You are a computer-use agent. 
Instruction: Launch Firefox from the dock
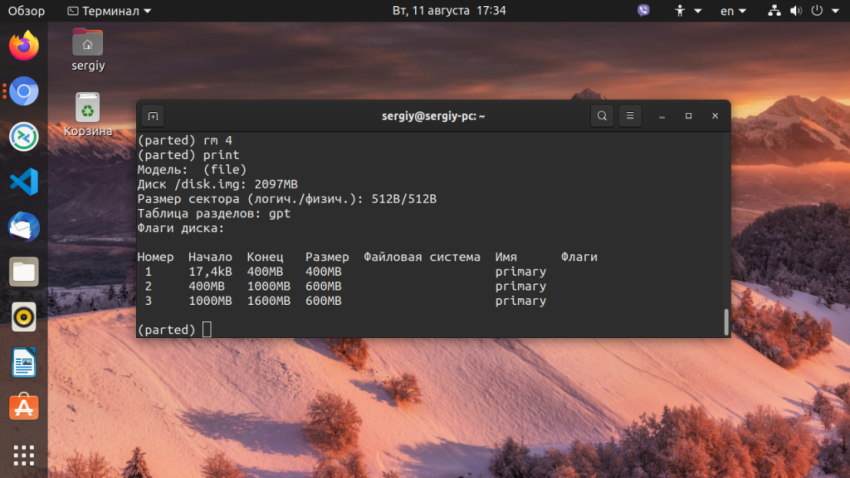[24, 46]
